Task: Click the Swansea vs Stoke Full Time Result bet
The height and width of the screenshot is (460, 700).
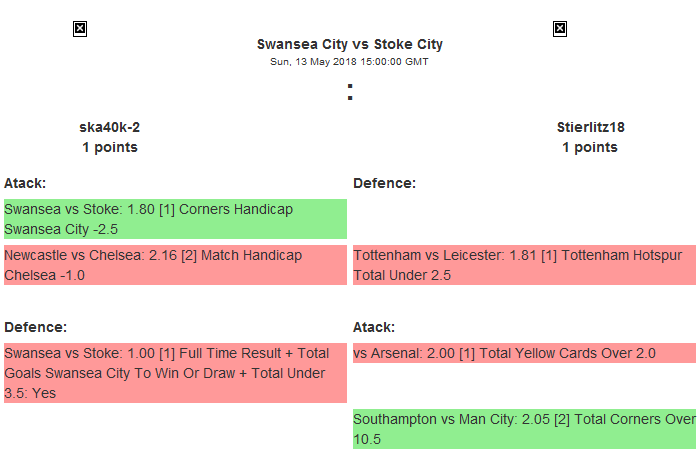Action: [175, 373]
